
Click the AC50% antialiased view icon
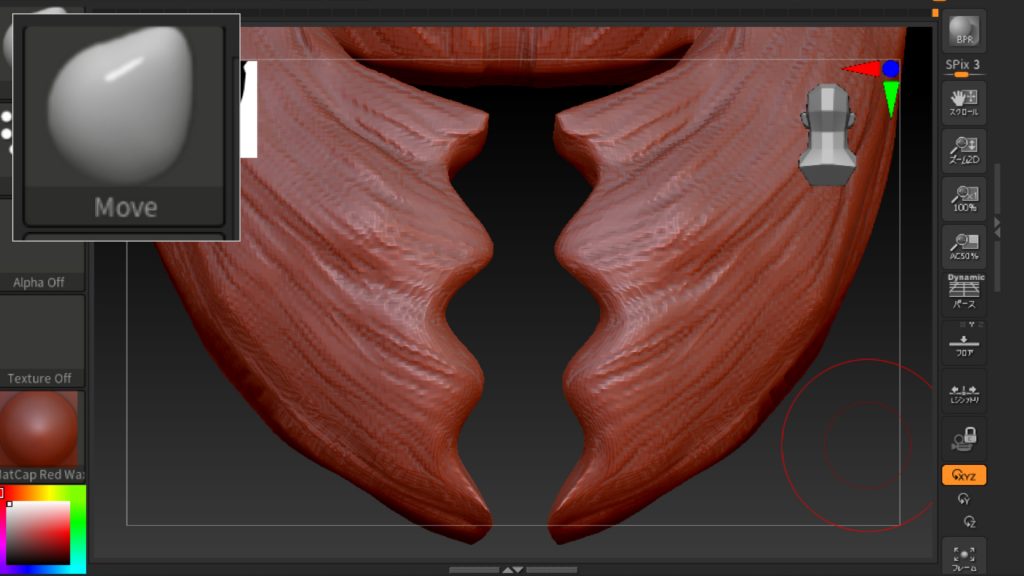click(x=962, y=247)
